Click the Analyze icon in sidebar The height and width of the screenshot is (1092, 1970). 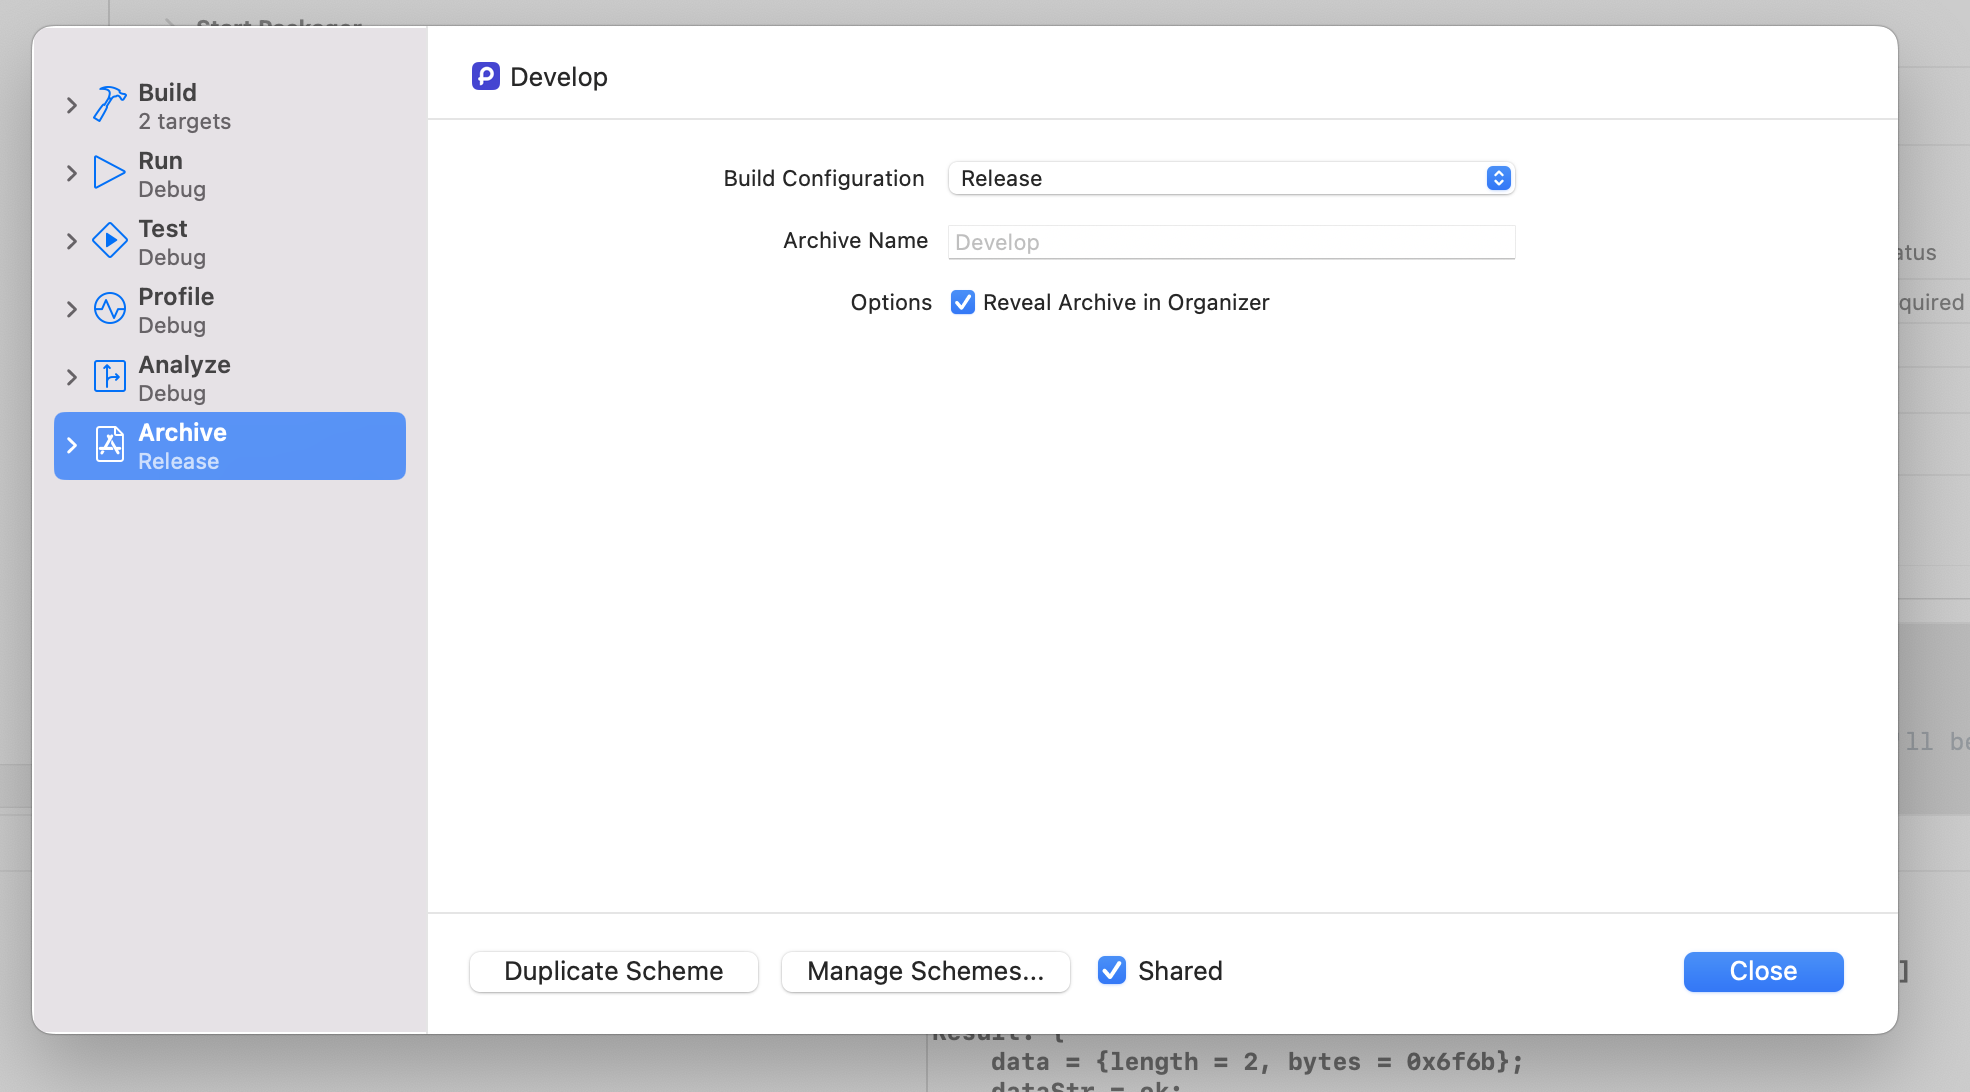coord(109,376)
